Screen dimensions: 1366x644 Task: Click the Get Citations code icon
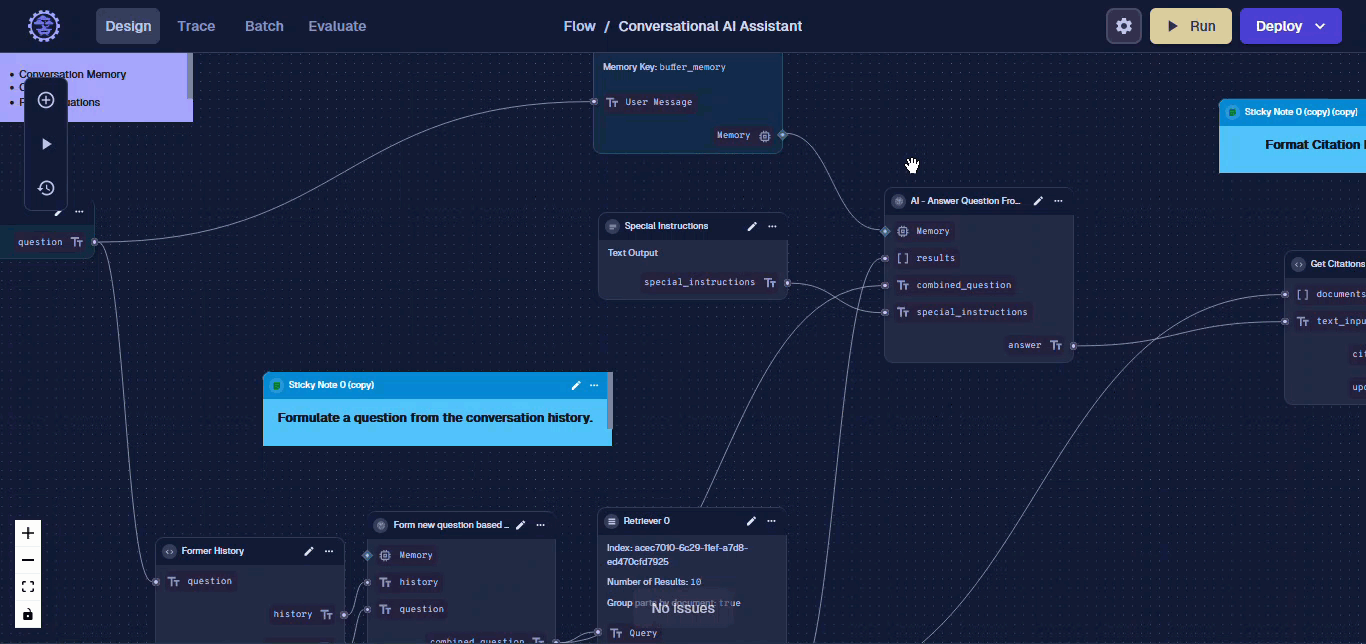pos(1298,264)
